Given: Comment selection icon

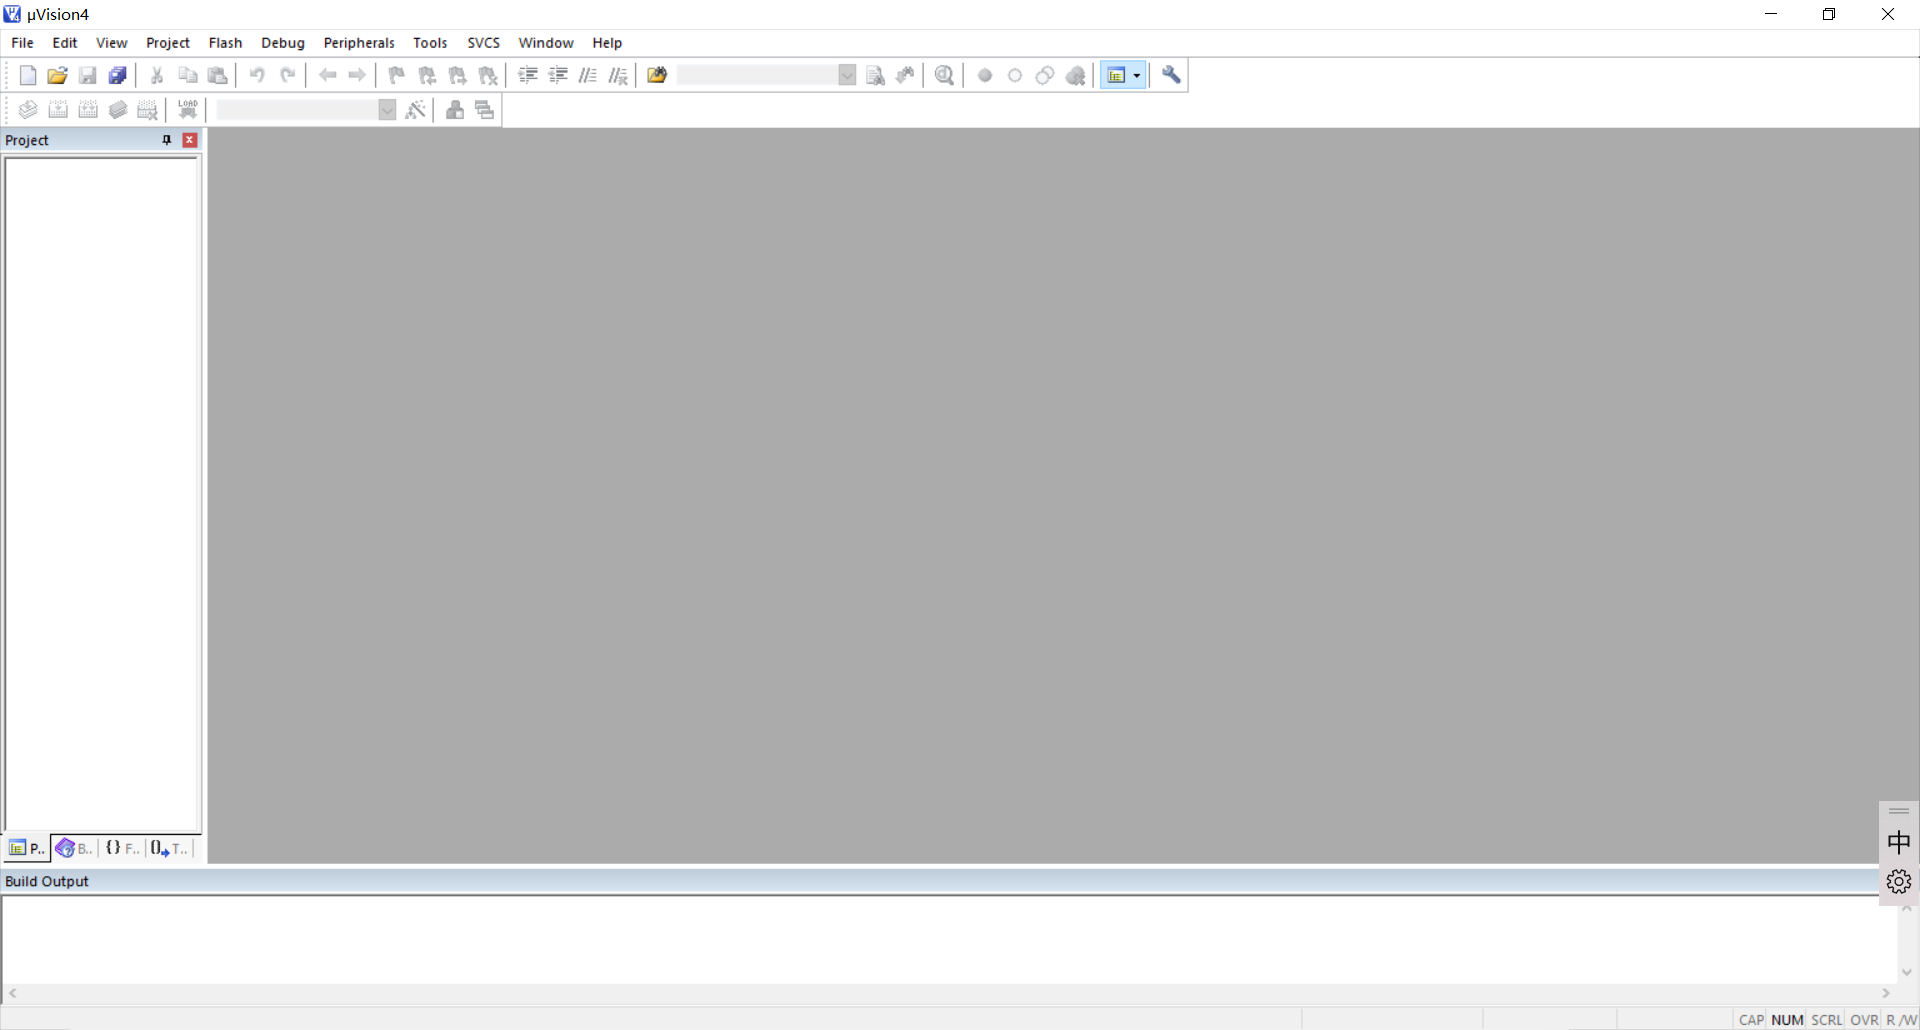Looking at the screenshot, I should coord(588,75).
